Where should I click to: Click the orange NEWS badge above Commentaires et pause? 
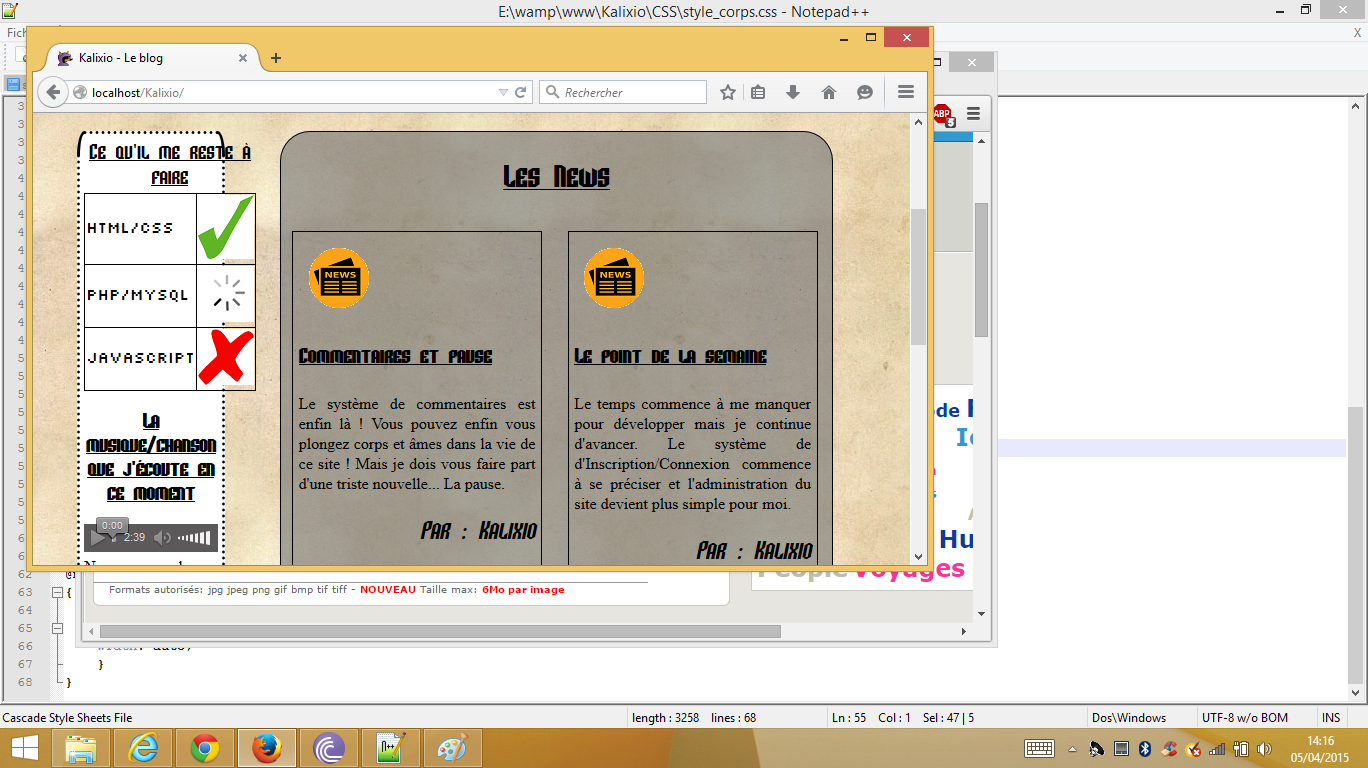click(x=339, y=278)
